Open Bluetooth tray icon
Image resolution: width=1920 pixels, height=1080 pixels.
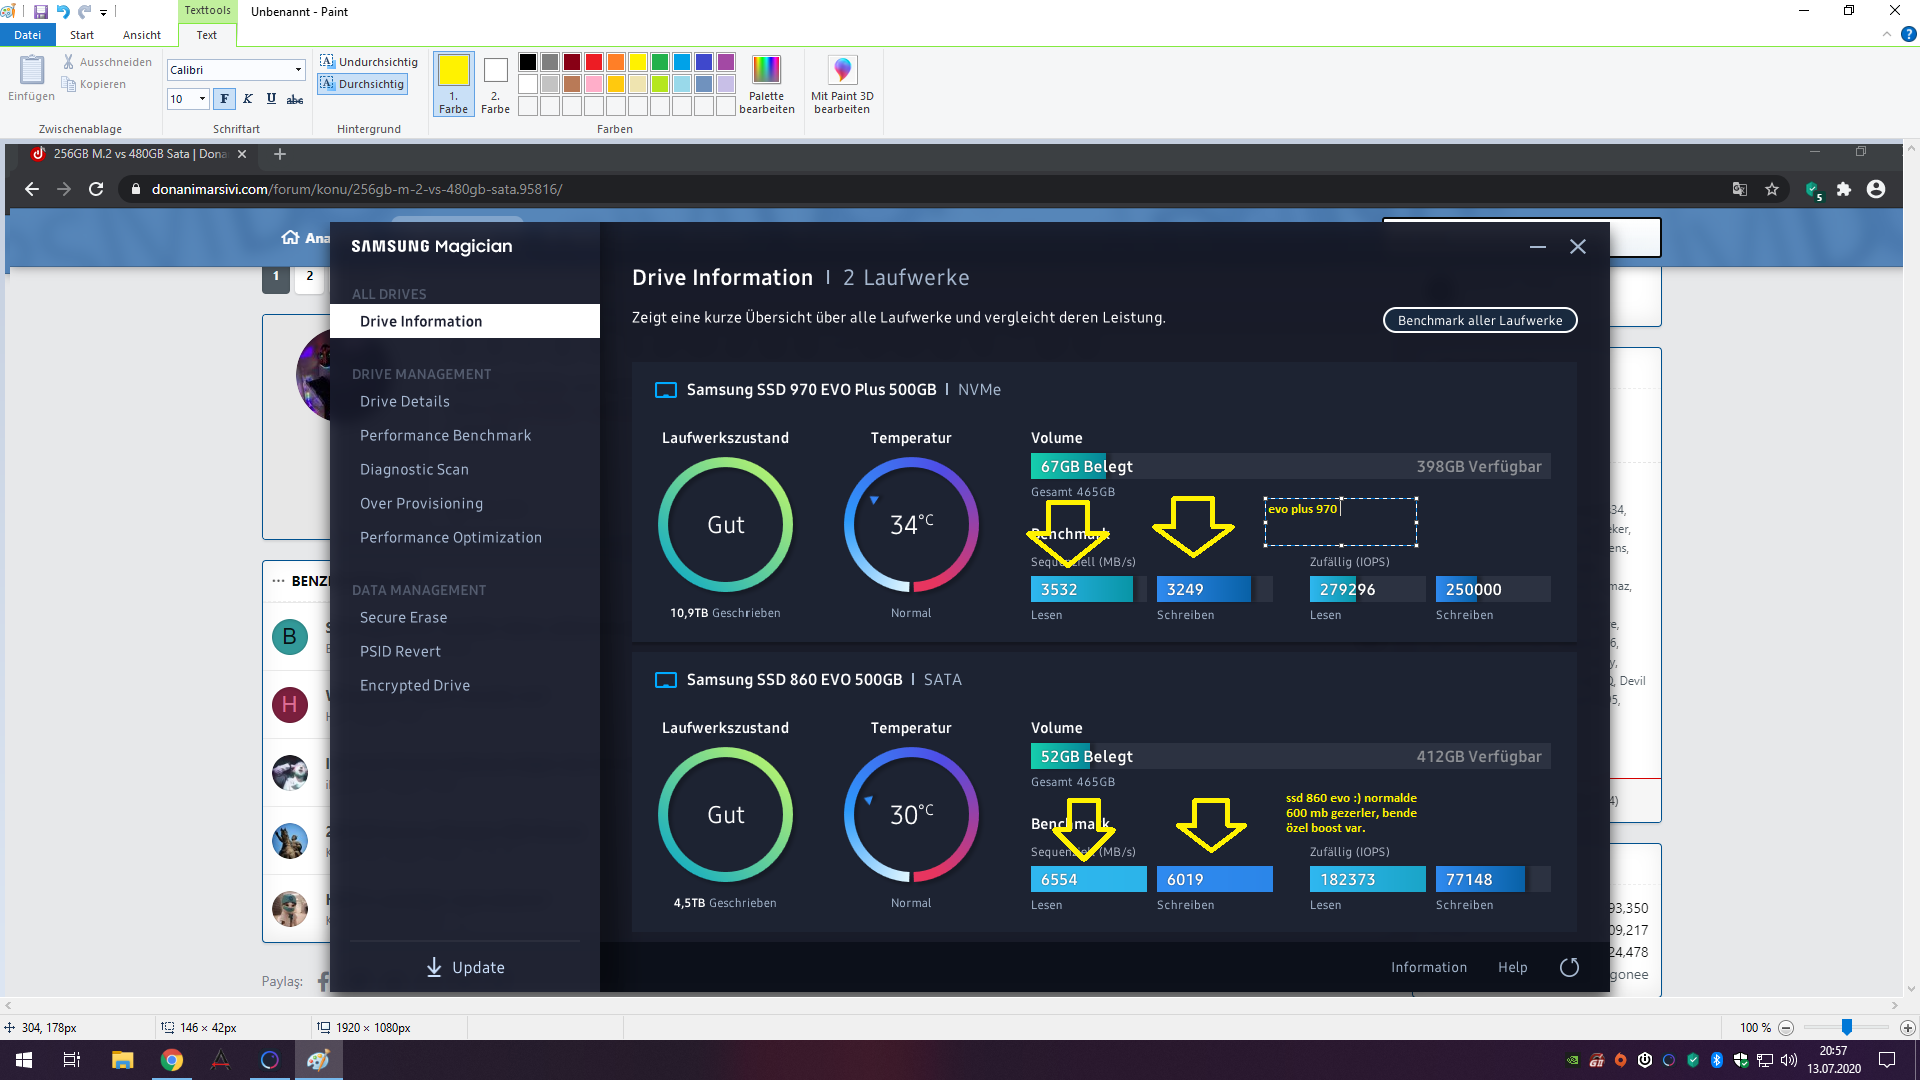[x=1717, y=1060]
